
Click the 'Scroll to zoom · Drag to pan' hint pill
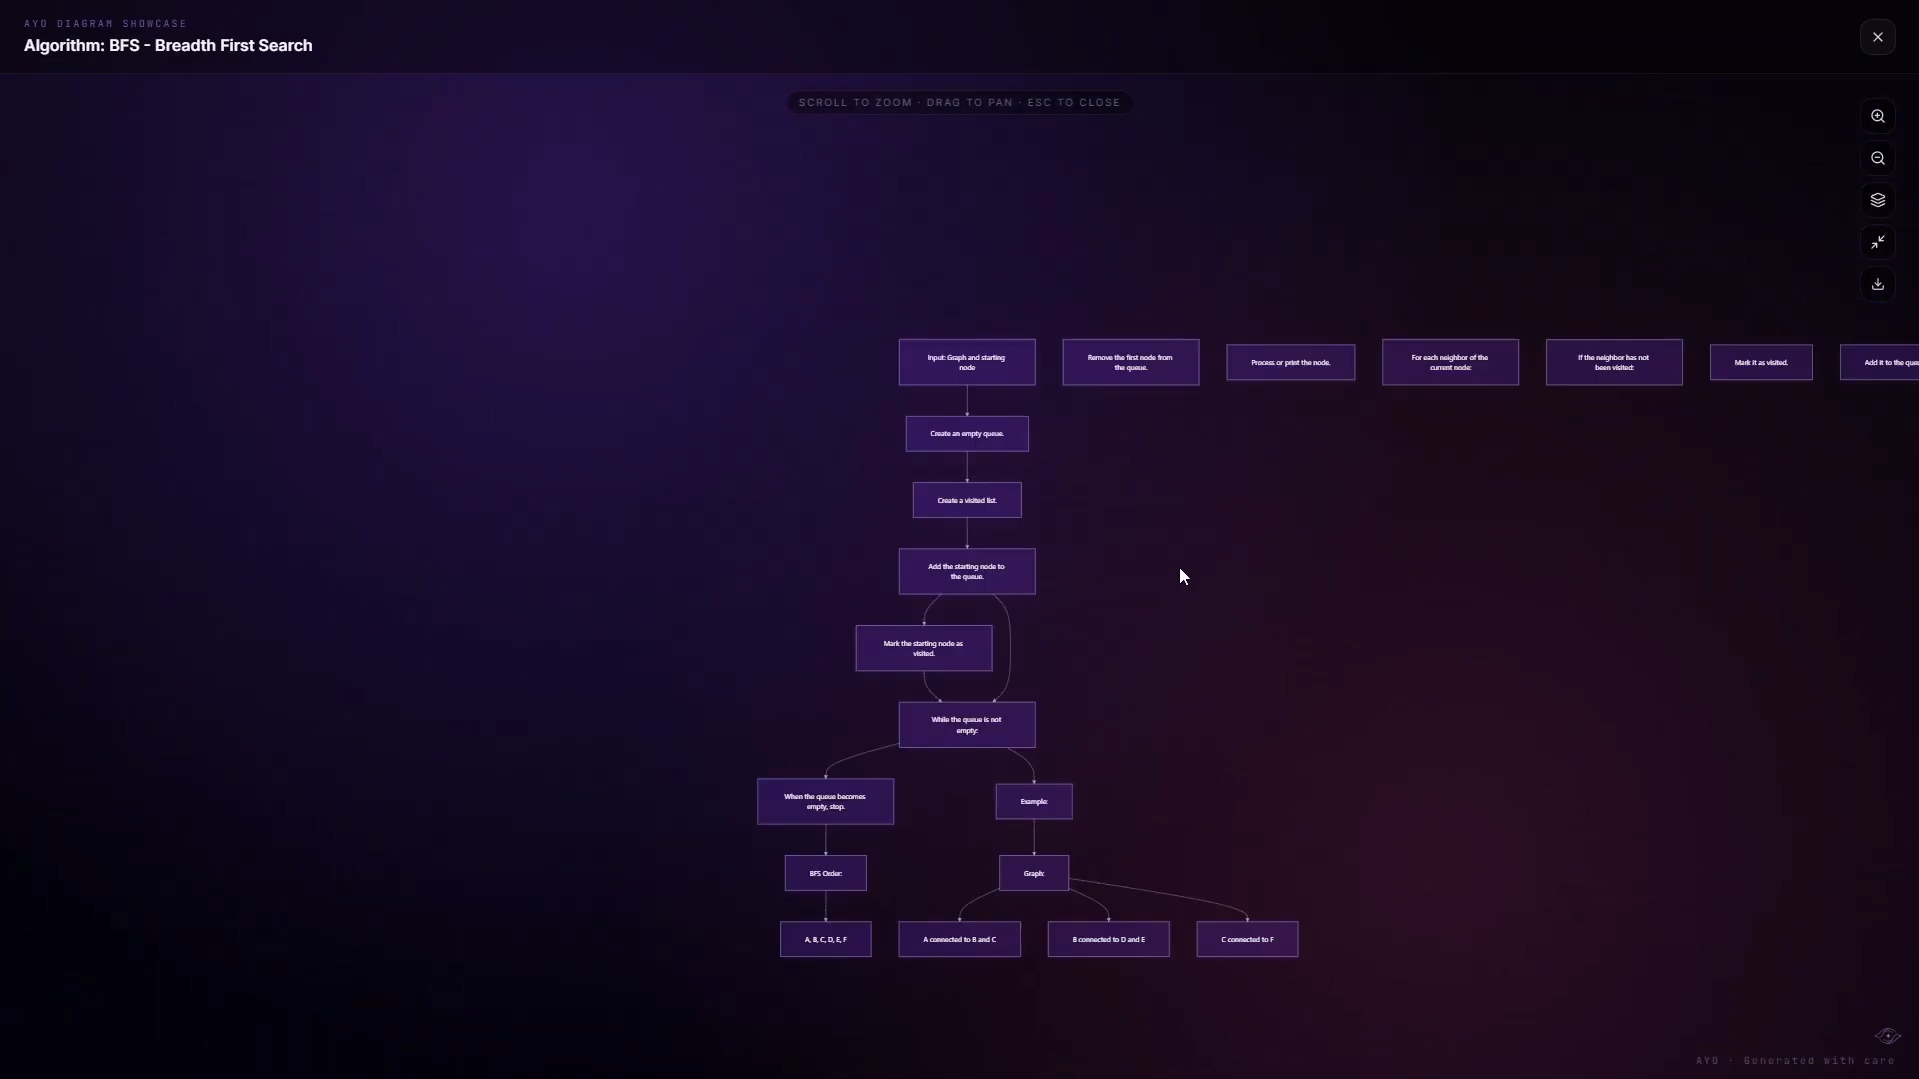(959, 102)
